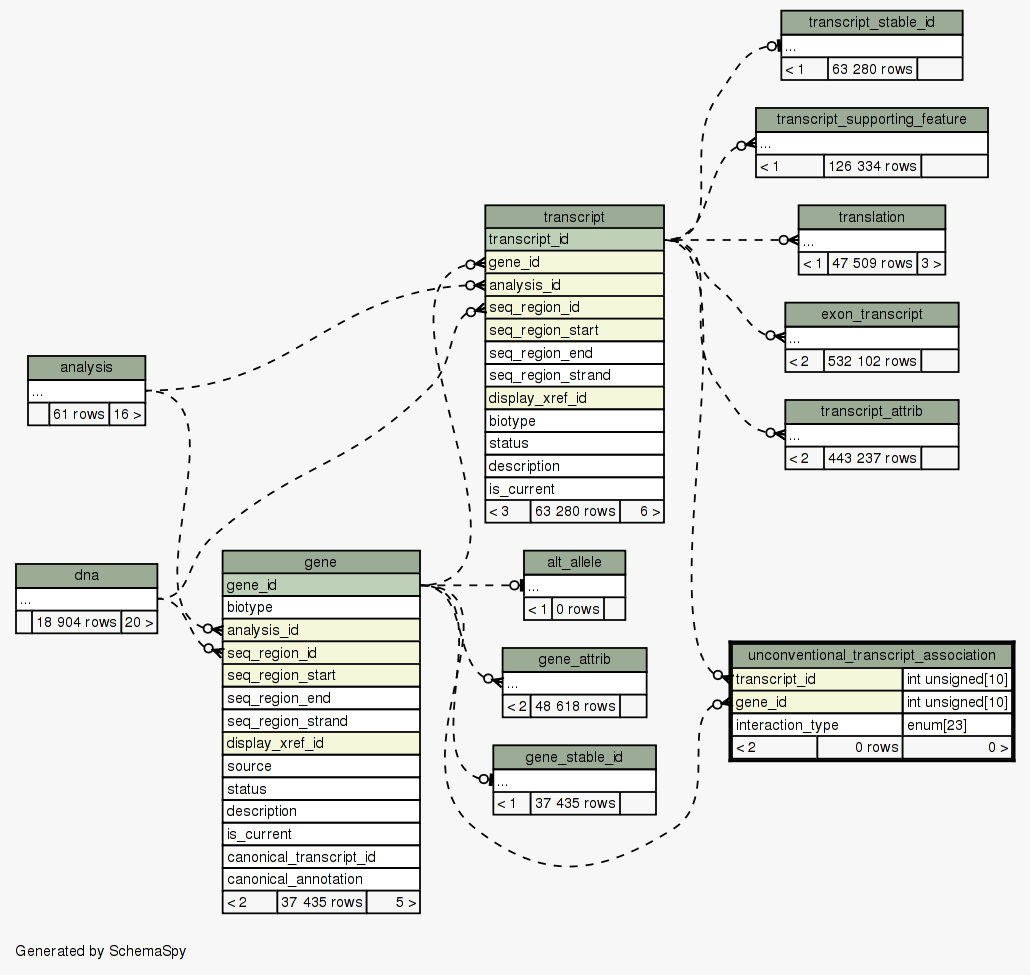The width and height of the screenshot is (1030, 975).
Task: Select display_xref_id row in transcript table
Action: (x=574, y=398)
